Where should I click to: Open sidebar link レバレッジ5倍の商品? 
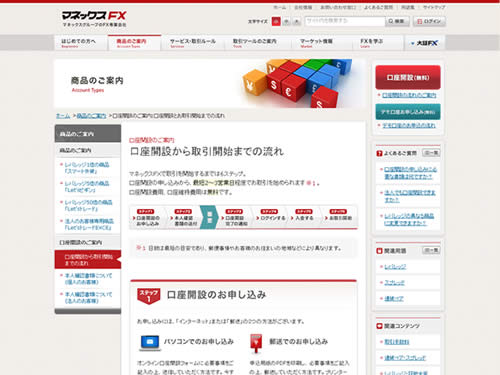(x=87, y=187)
